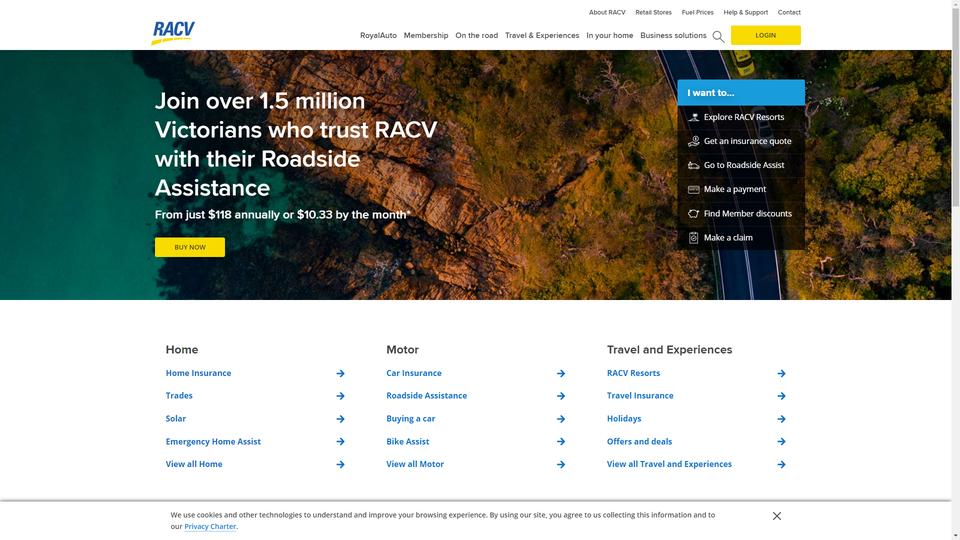The image size is (960, 540).
Task: Open the View all Motor link
Action: (x=415, y=464)
